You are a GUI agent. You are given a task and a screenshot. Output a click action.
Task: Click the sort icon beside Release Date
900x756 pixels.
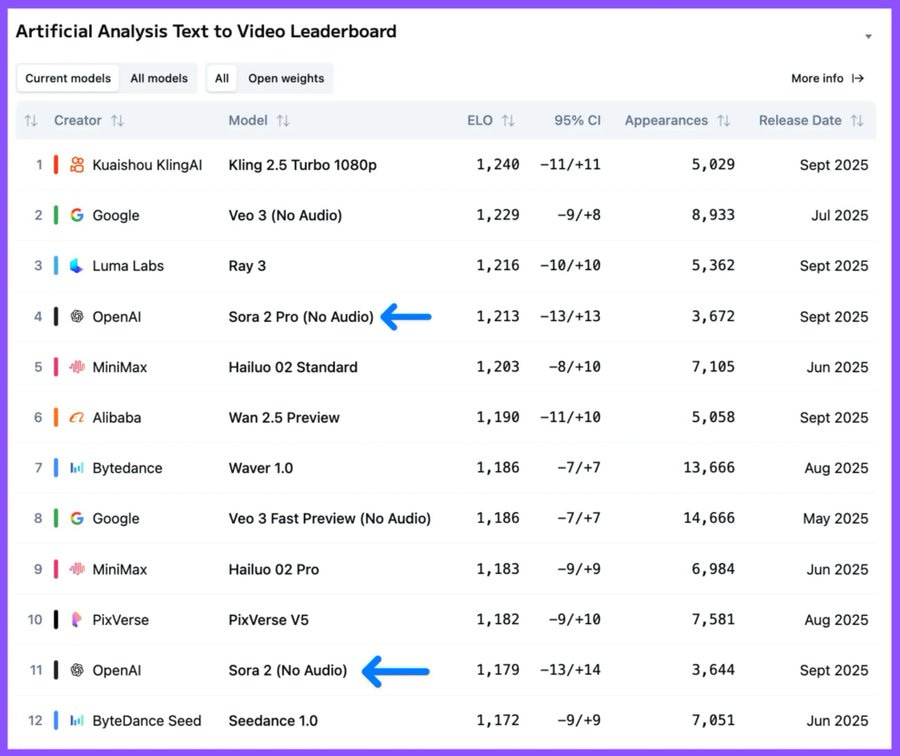857,121
